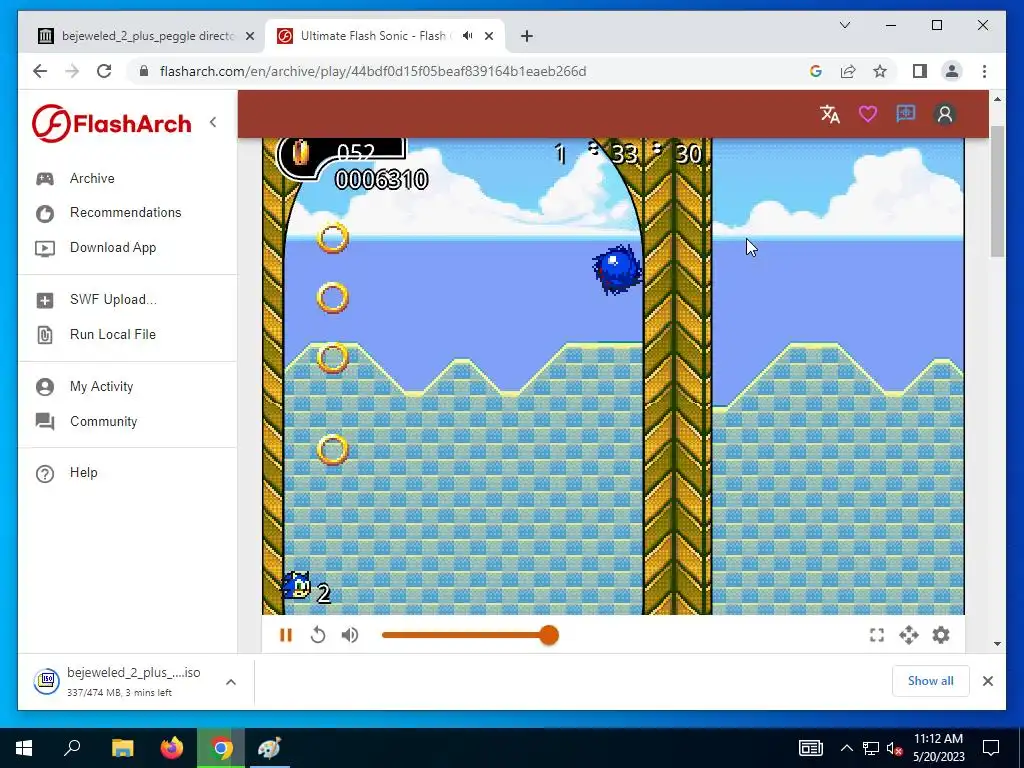Share this page via share icon
Screen dimensions: 1024x768
click(848, 71)
